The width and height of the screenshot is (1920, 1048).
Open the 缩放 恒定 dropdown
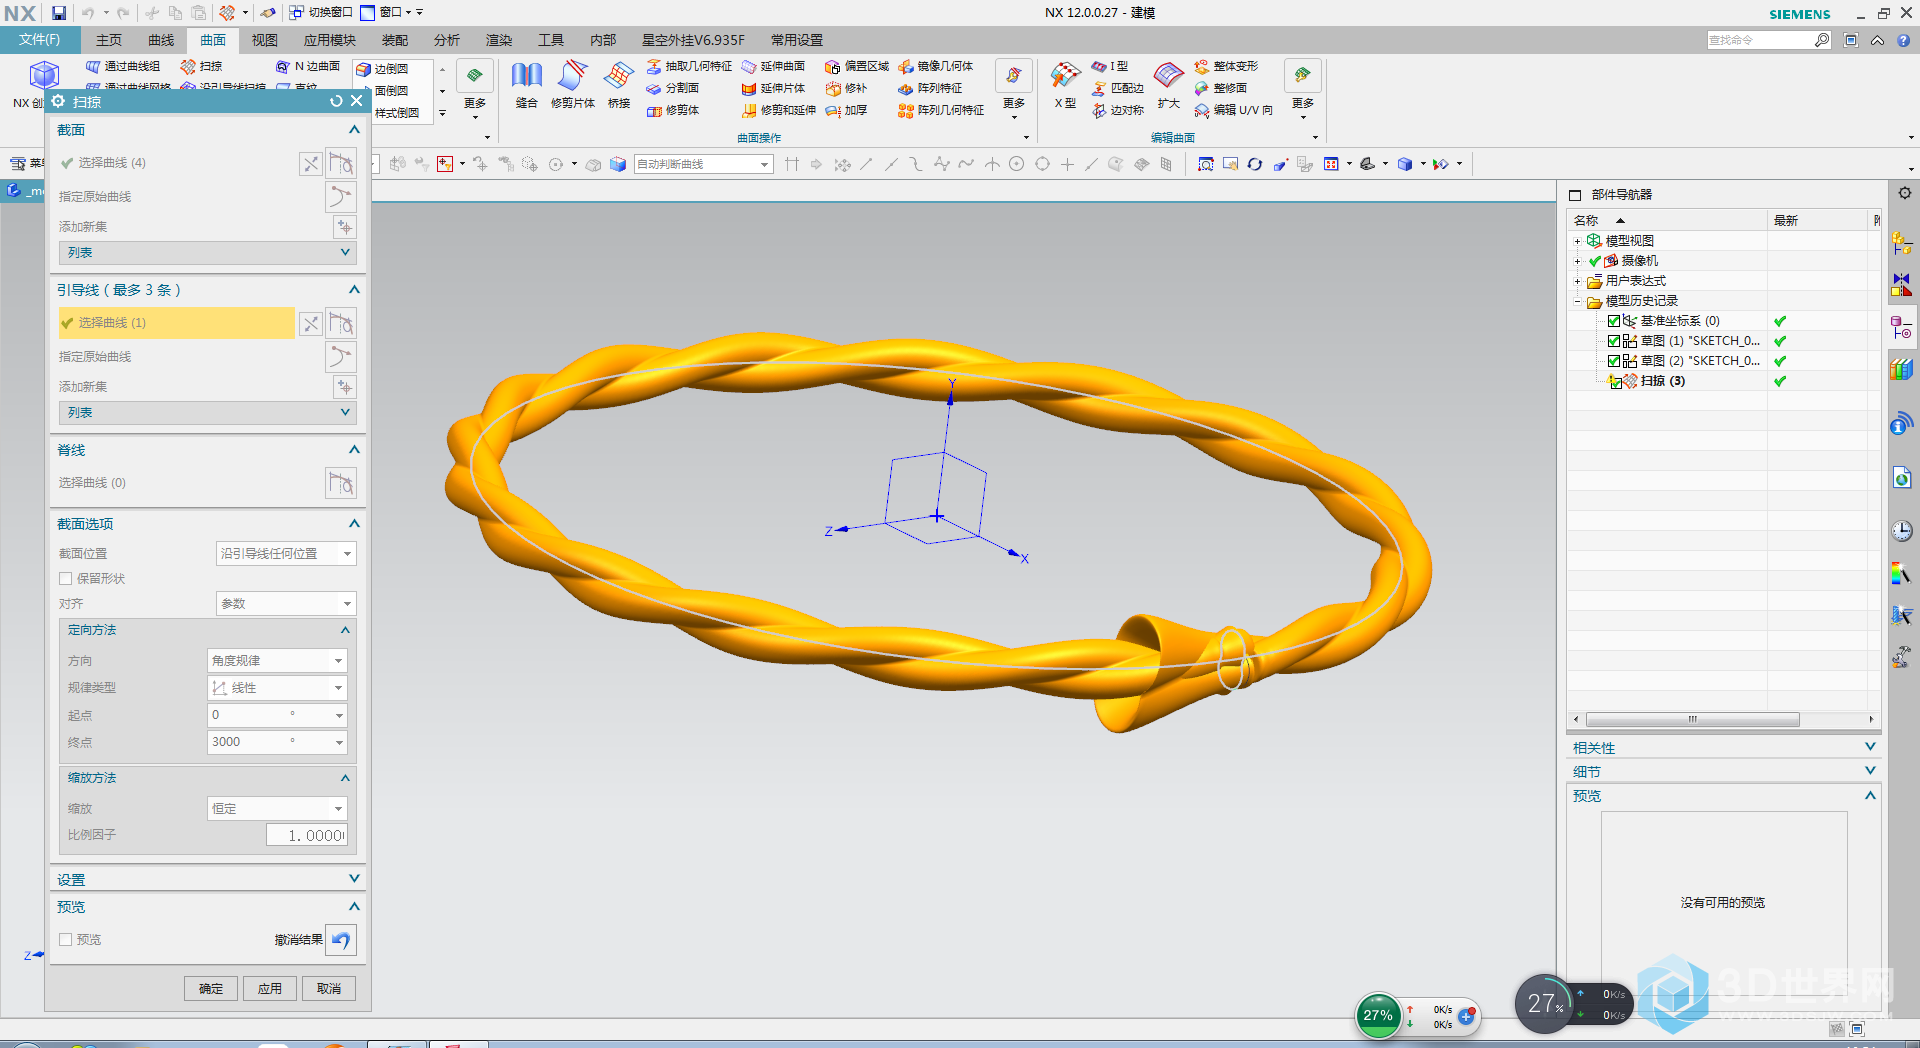(x=277, y=809)
